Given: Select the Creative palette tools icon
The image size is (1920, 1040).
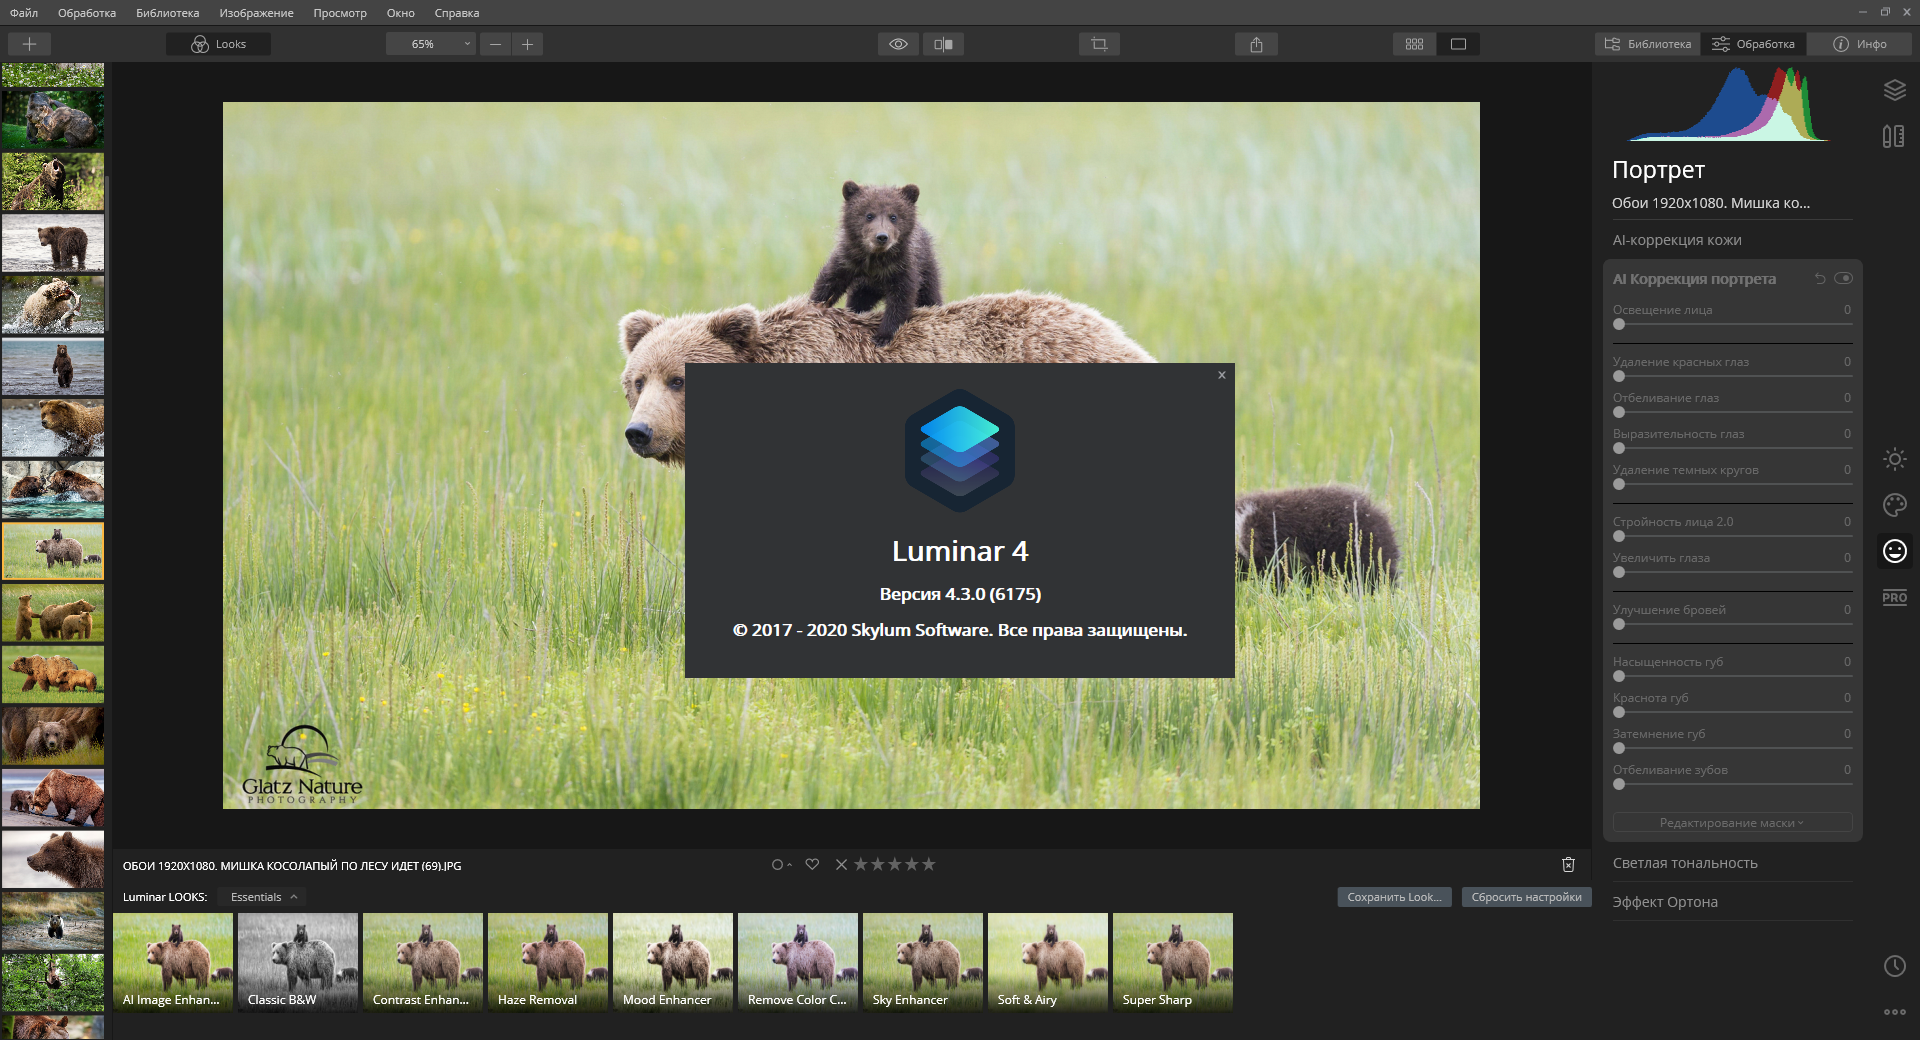Looking at the screenshot, I should [x=1894, y=505].
